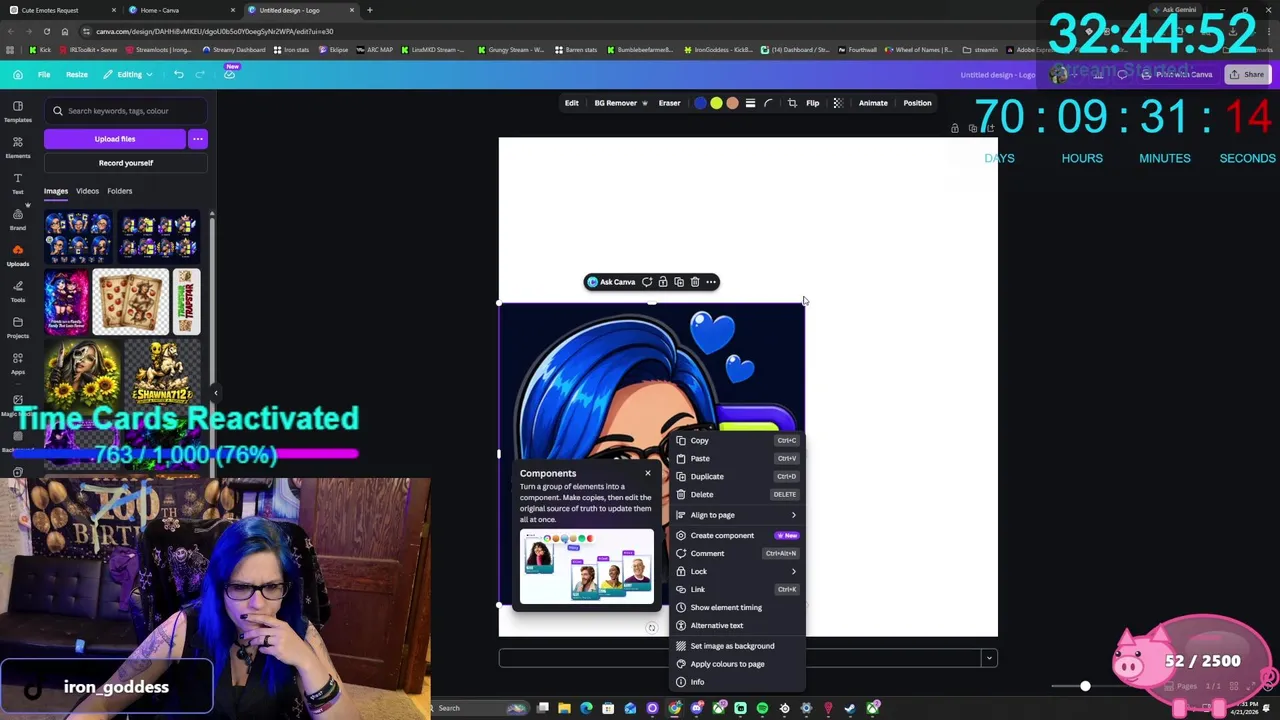Choose Duplicate in context menu
The width and height of the screenshot is (1280, 720).
(738, 476)
